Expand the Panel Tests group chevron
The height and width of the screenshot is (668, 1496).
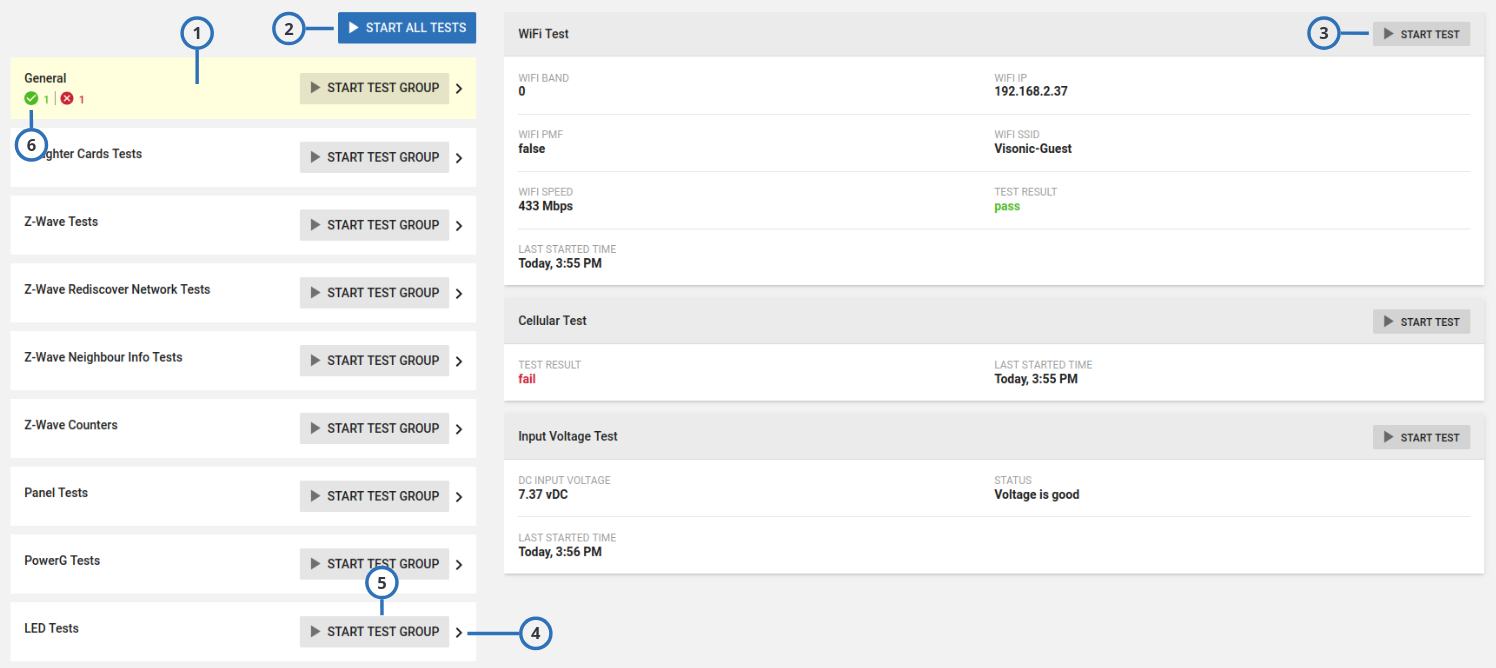coord(459,496)
